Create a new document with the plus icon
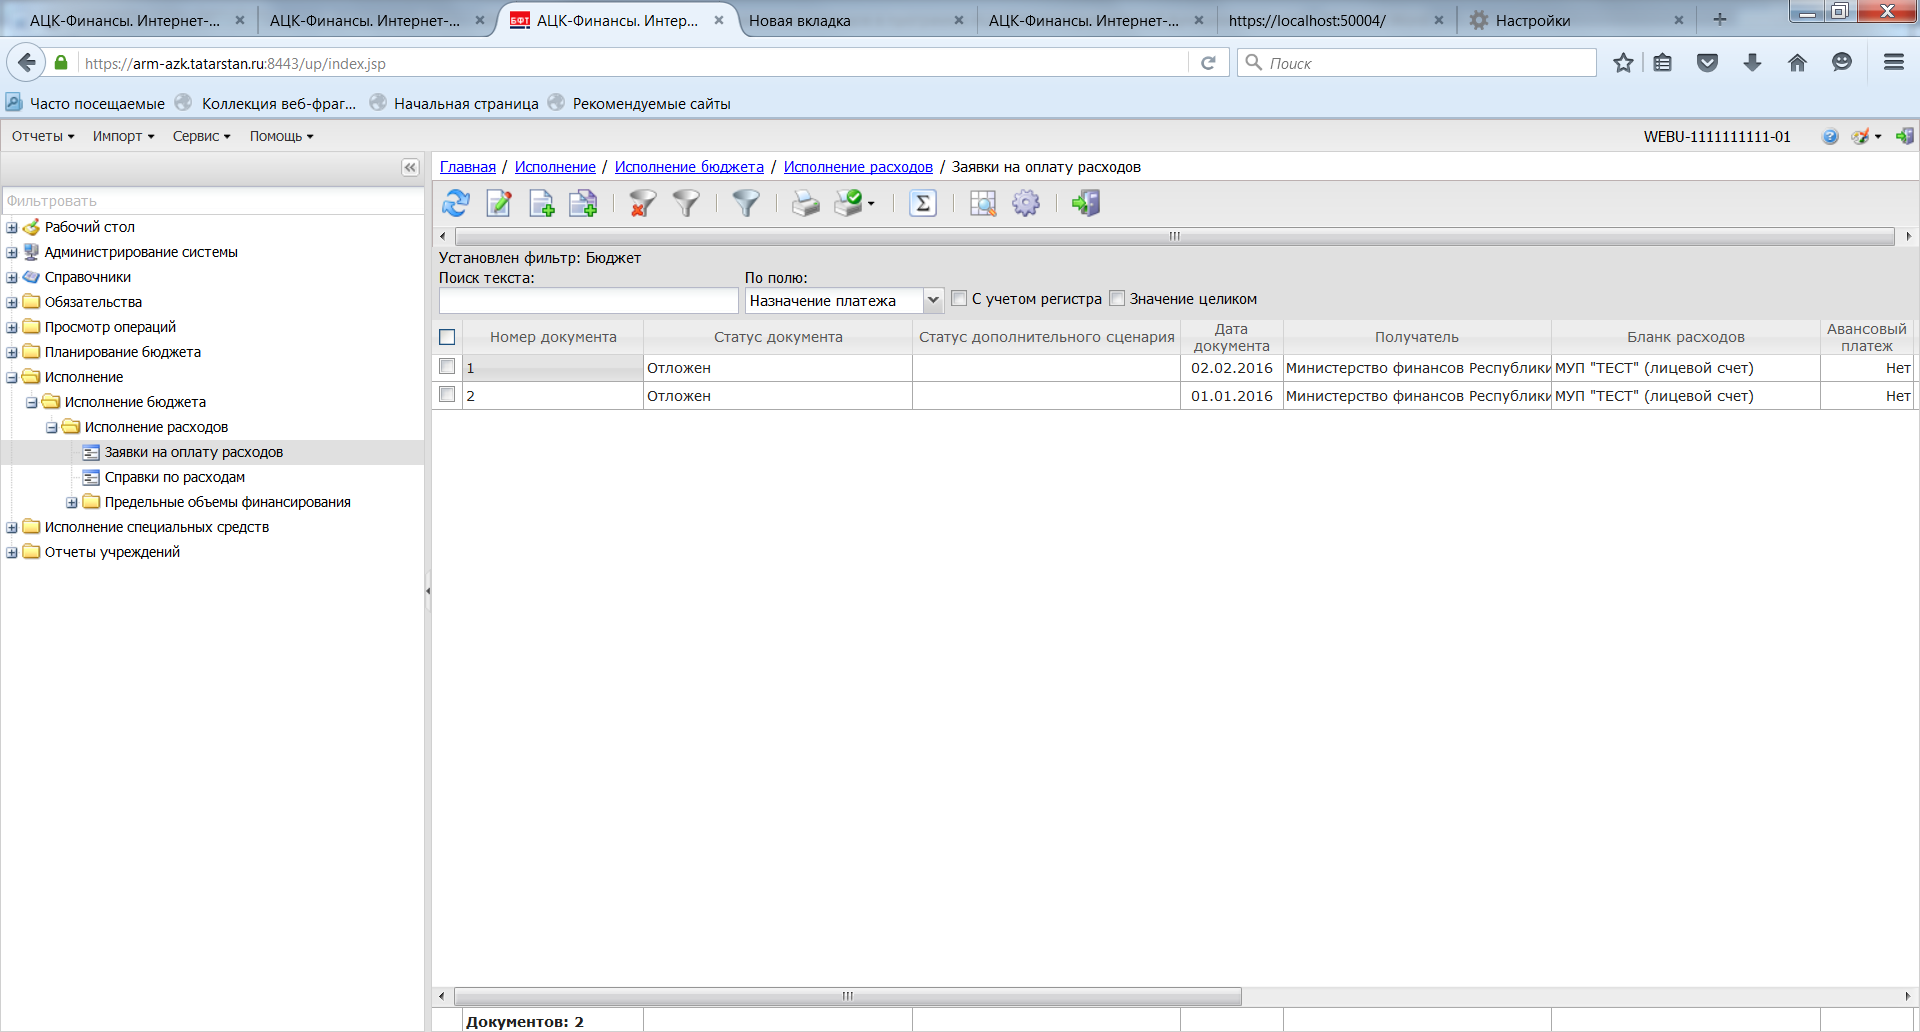 tap(541, 204)
